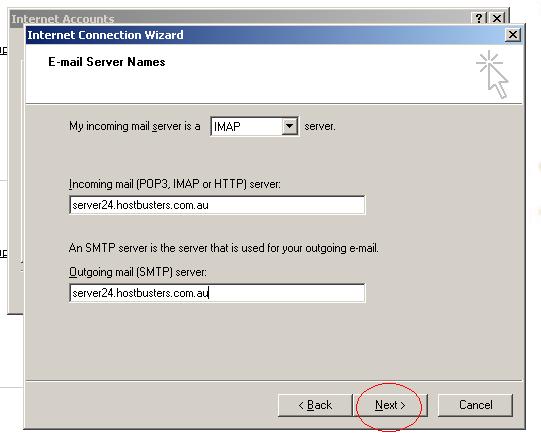Viewport: 541px width, 438px height.
Task: Go back with the Back button
Action: (x=315, y=405)
